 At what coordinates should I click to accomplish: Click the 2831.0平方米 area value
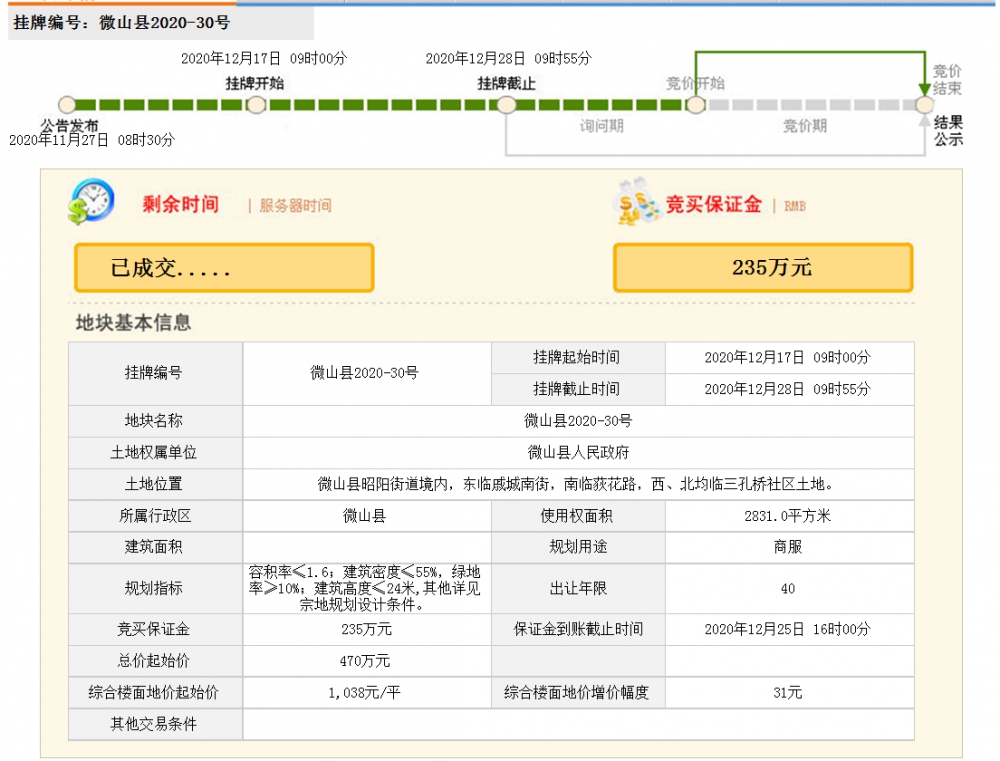pyautogui.click(x=790, y=516)
